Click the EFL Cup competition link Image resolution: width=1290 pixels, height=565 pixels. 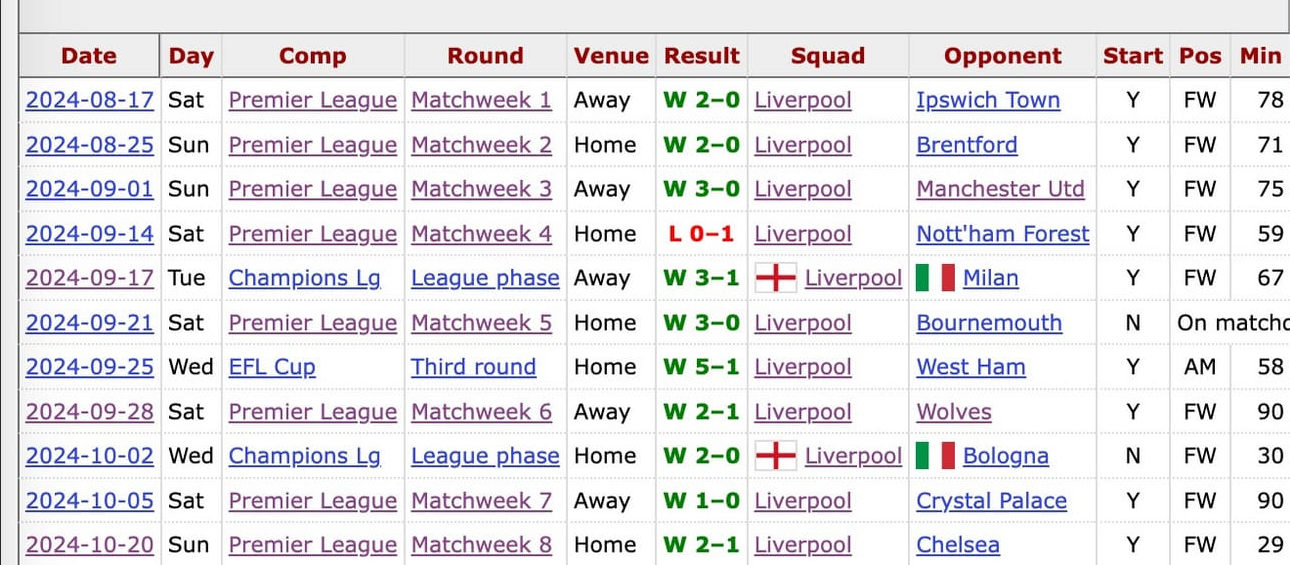tap(272, 367)
